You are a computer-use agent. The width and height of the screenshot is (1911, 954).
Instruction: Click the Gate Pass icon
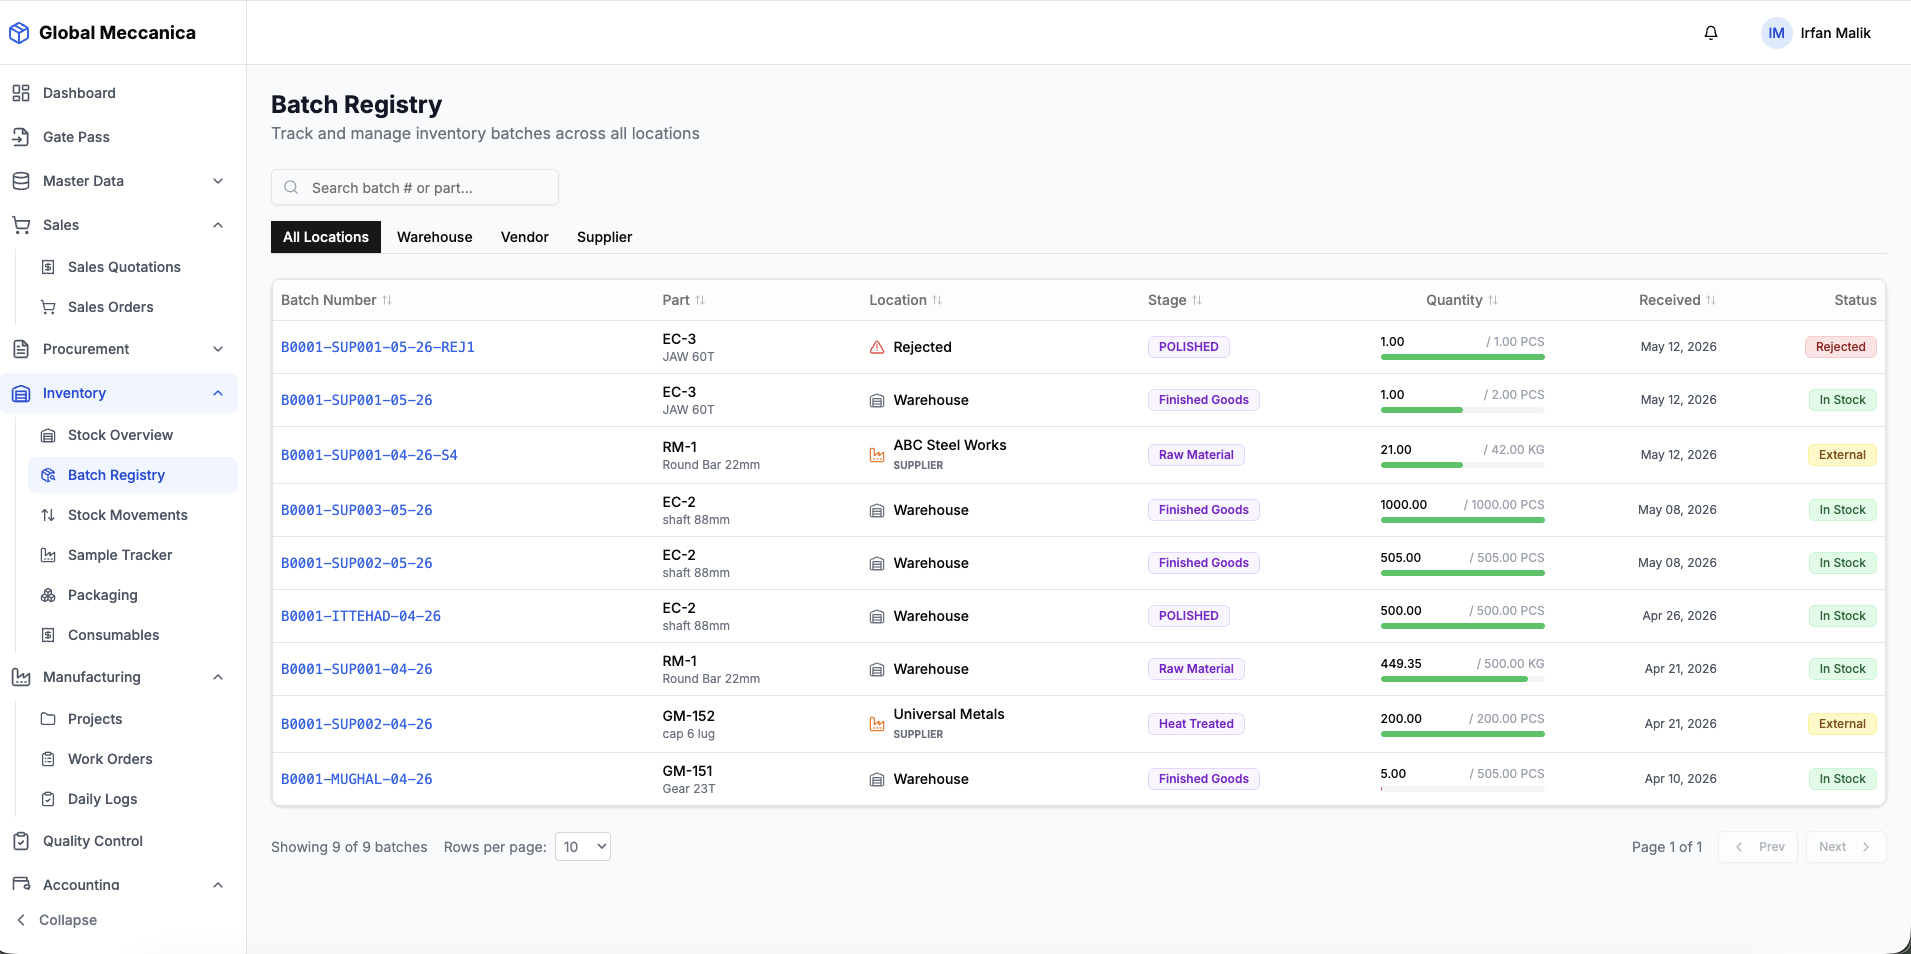point(21,137)
